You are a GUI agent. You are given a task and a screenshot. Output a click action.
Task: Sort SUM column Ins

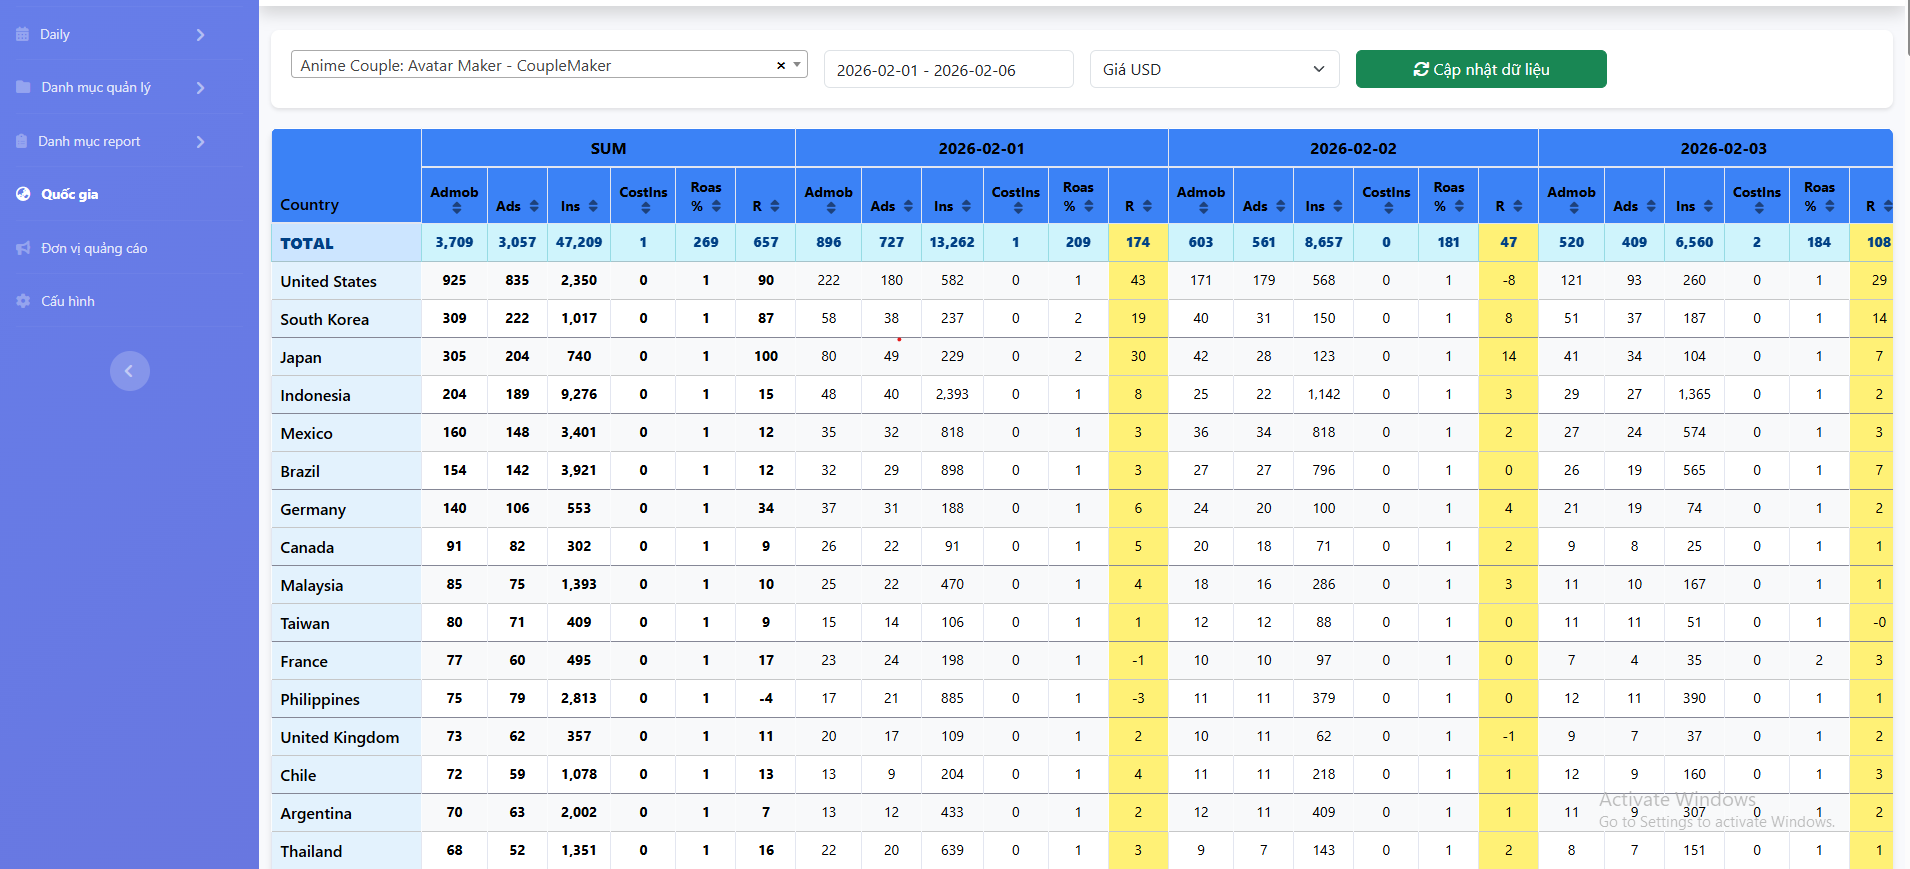578,206
